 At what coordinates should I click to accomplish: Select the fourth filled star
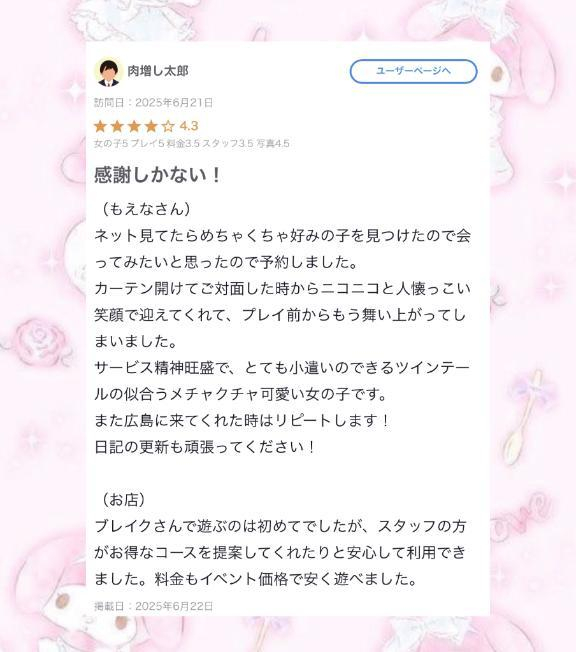point(151,126)
